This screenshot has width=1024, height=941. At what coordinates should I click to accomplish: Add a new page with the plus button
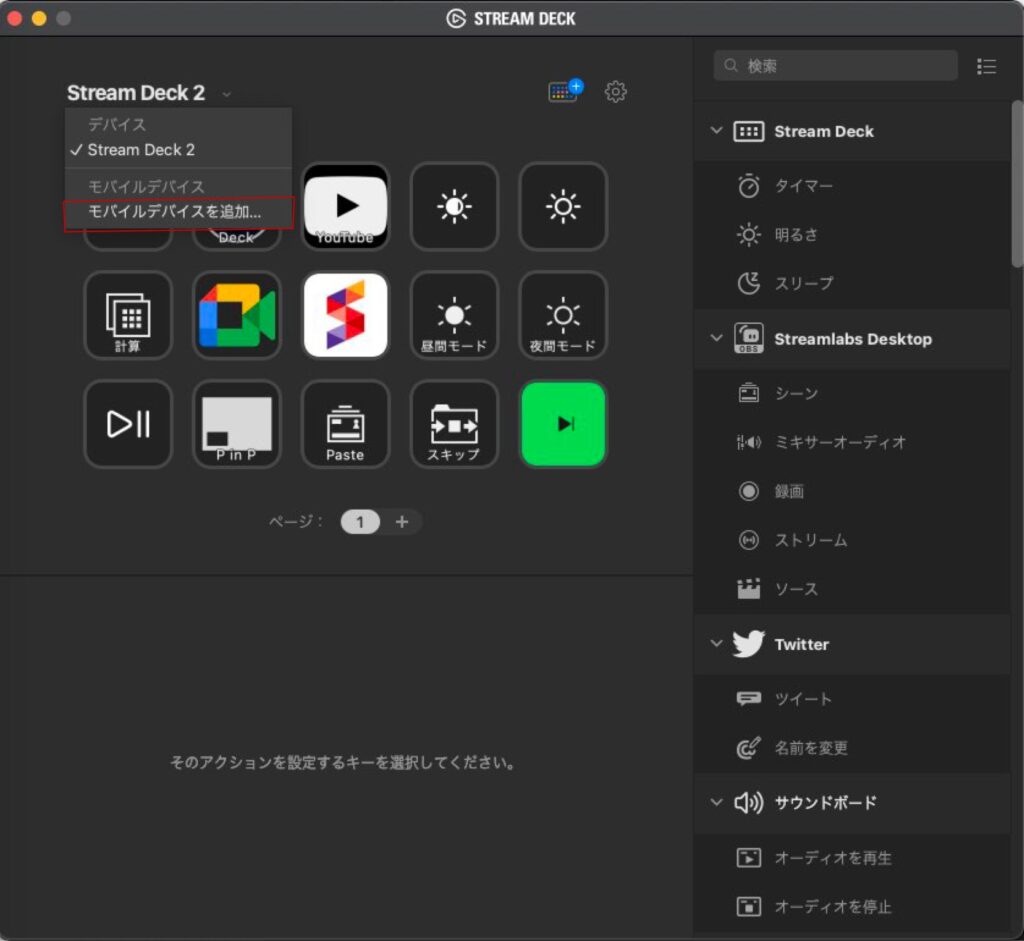pos(403,521)
